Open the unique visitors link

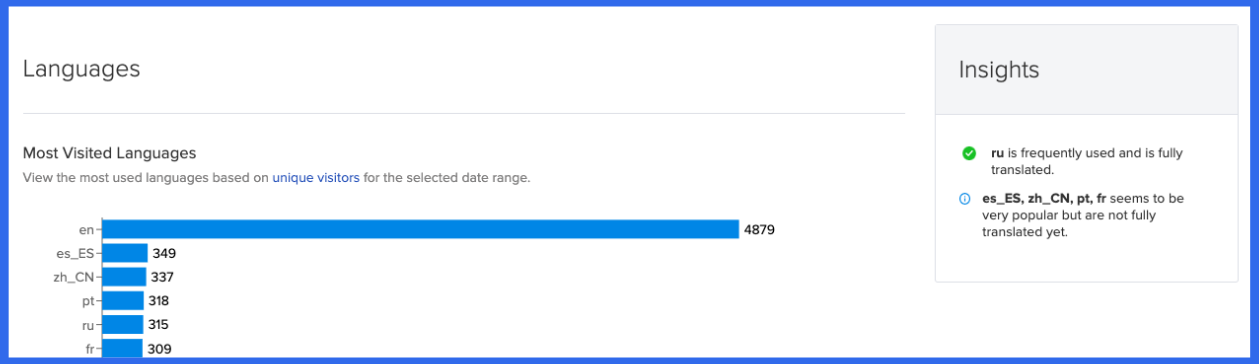[316, 178]
